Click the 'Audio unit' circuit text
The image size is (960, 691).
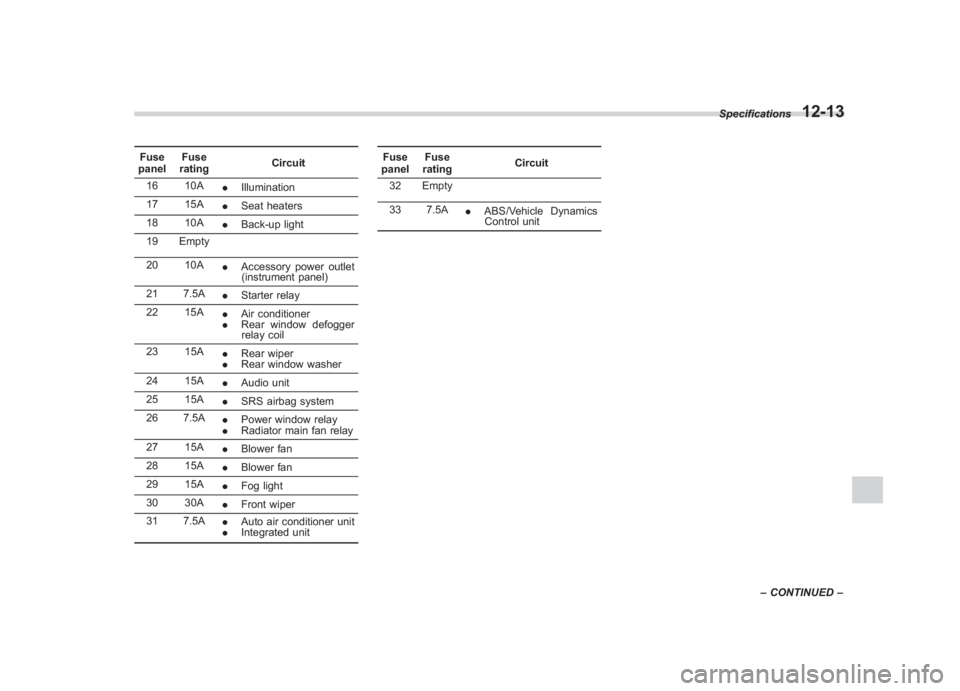pyautogui.click(x=265, y=383)
